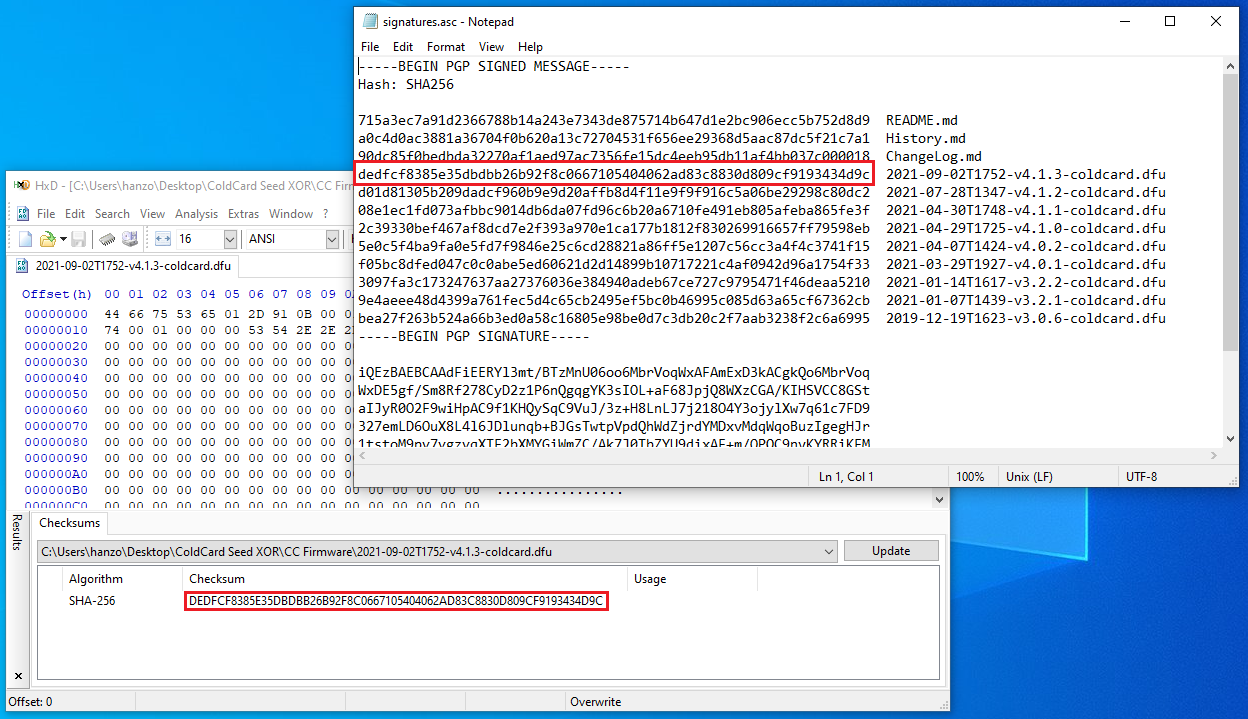
Task: Click the README.md filename in Notepad
Action: 922,120
